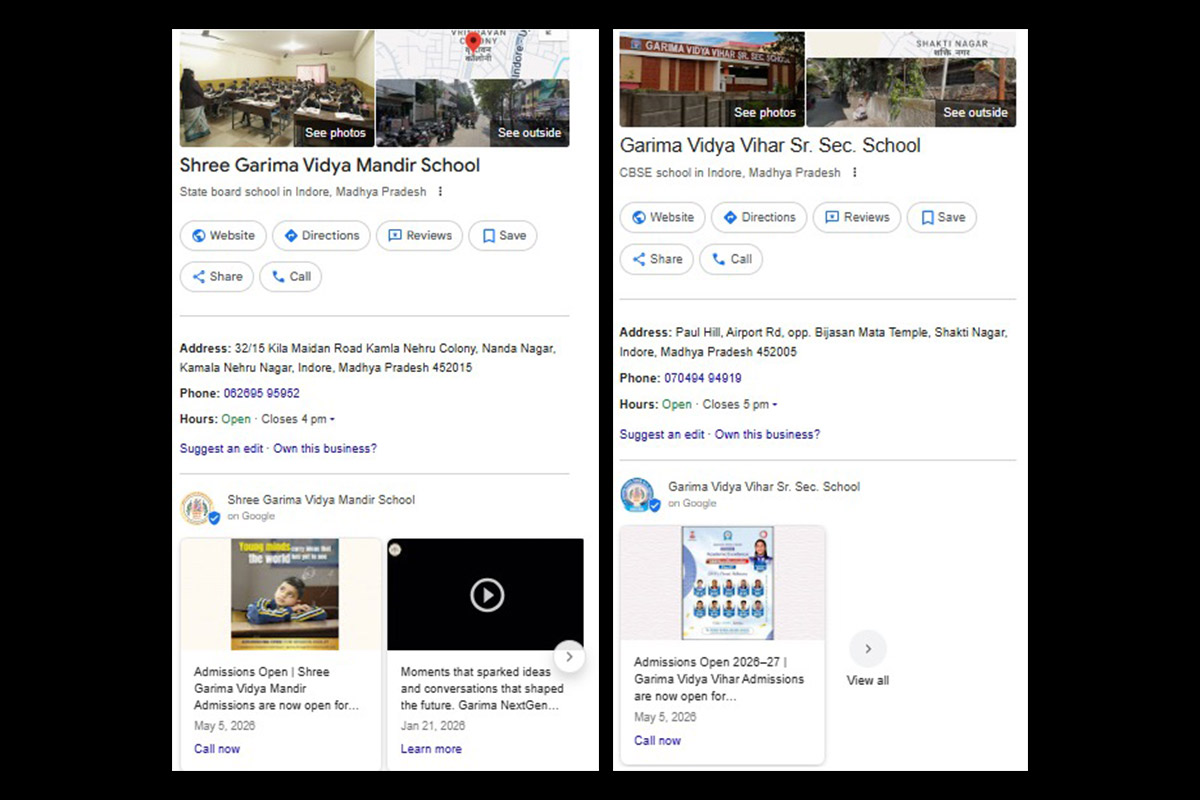The image size is (1200, 800).
Task: Share Shree Garima Vidya Mandir School listing
Action: point(216,277)
